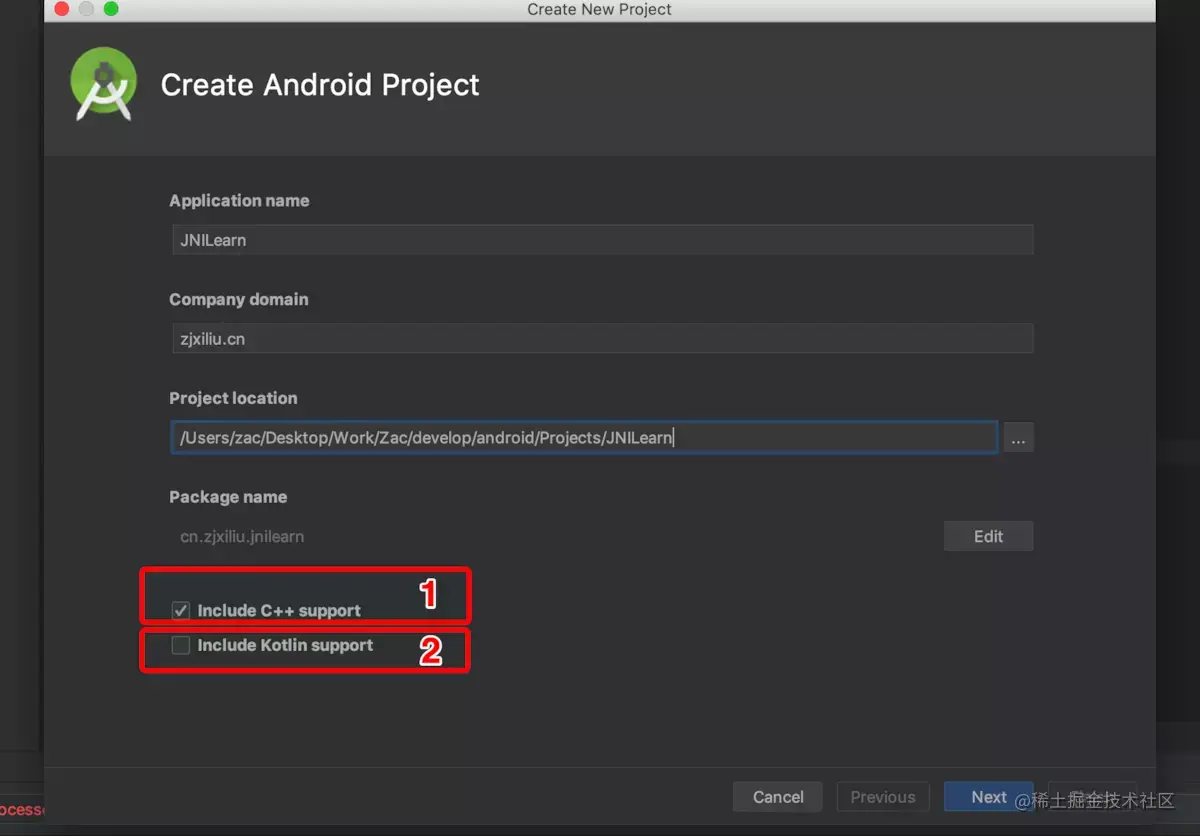Click the Android Studio logo icon
1200x836 pixels.
pyautogui.click(x=104, y=84)
